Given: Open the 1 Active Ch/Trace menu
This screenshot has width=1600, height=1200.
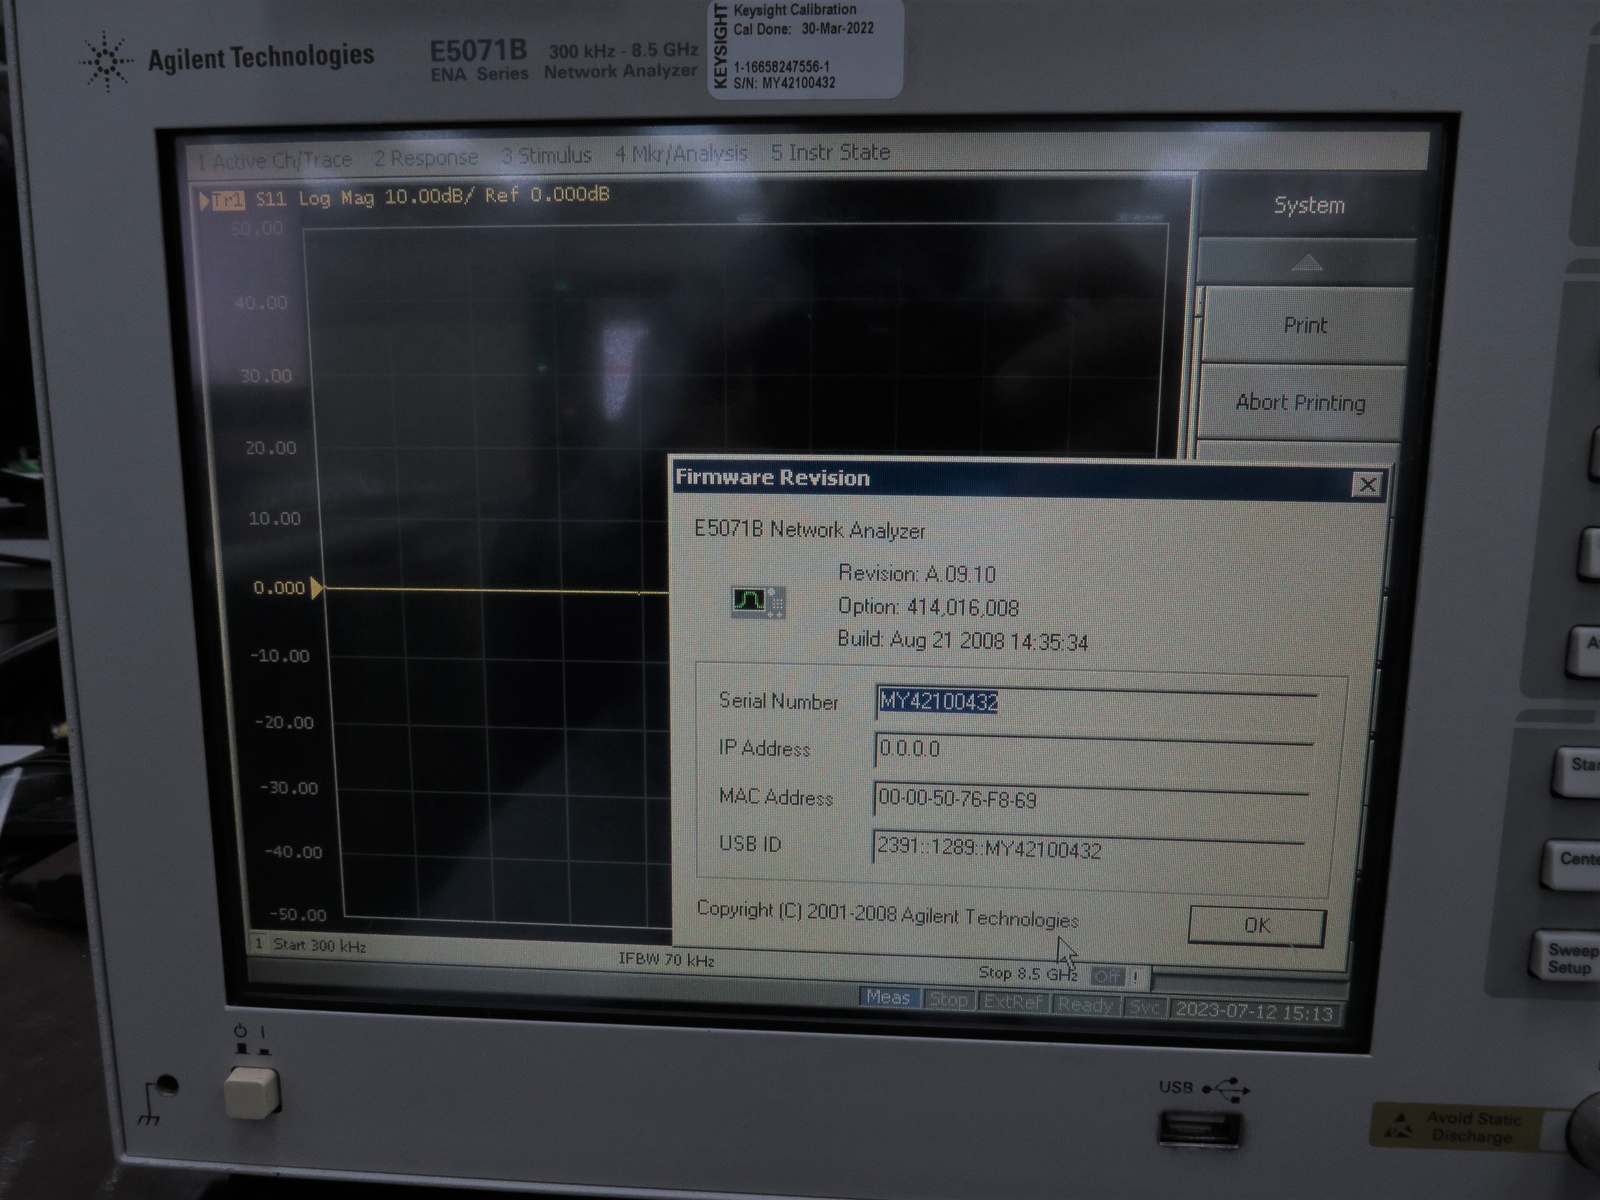Looking at the screenshot, I should [274, 160].
